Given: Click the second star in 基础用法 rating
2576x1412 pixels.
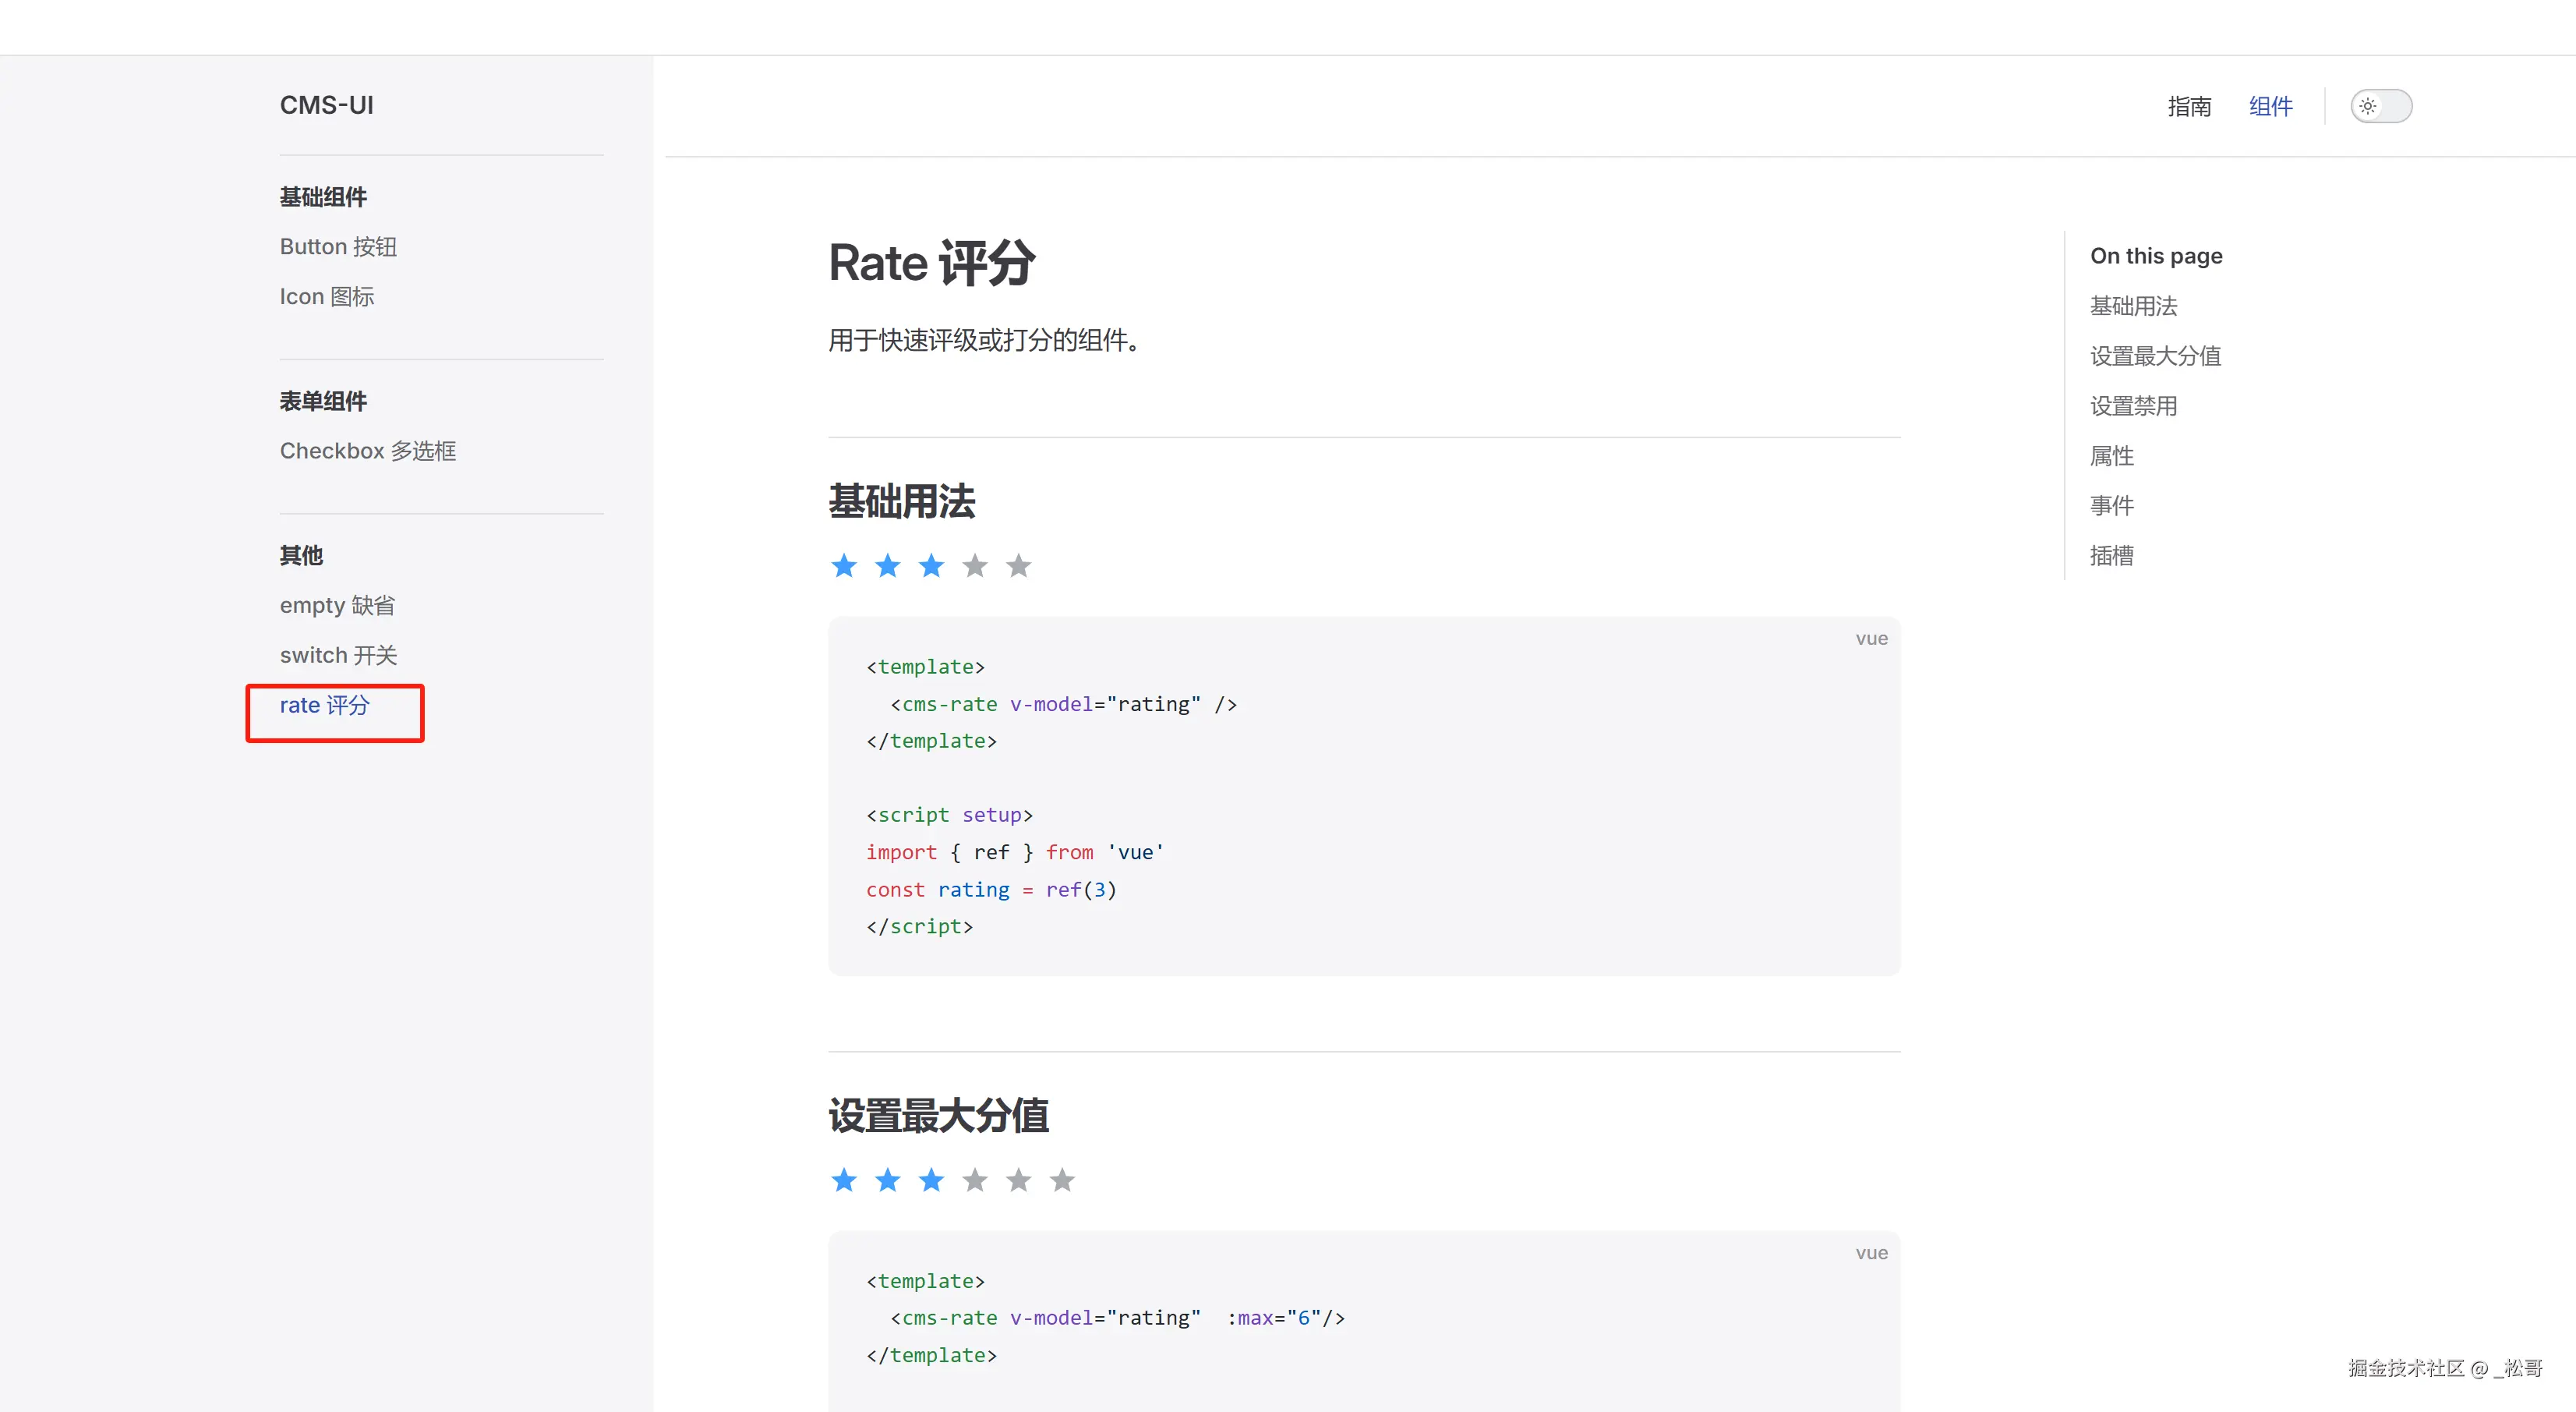Looking at the screenshot, I should point(887,566).
